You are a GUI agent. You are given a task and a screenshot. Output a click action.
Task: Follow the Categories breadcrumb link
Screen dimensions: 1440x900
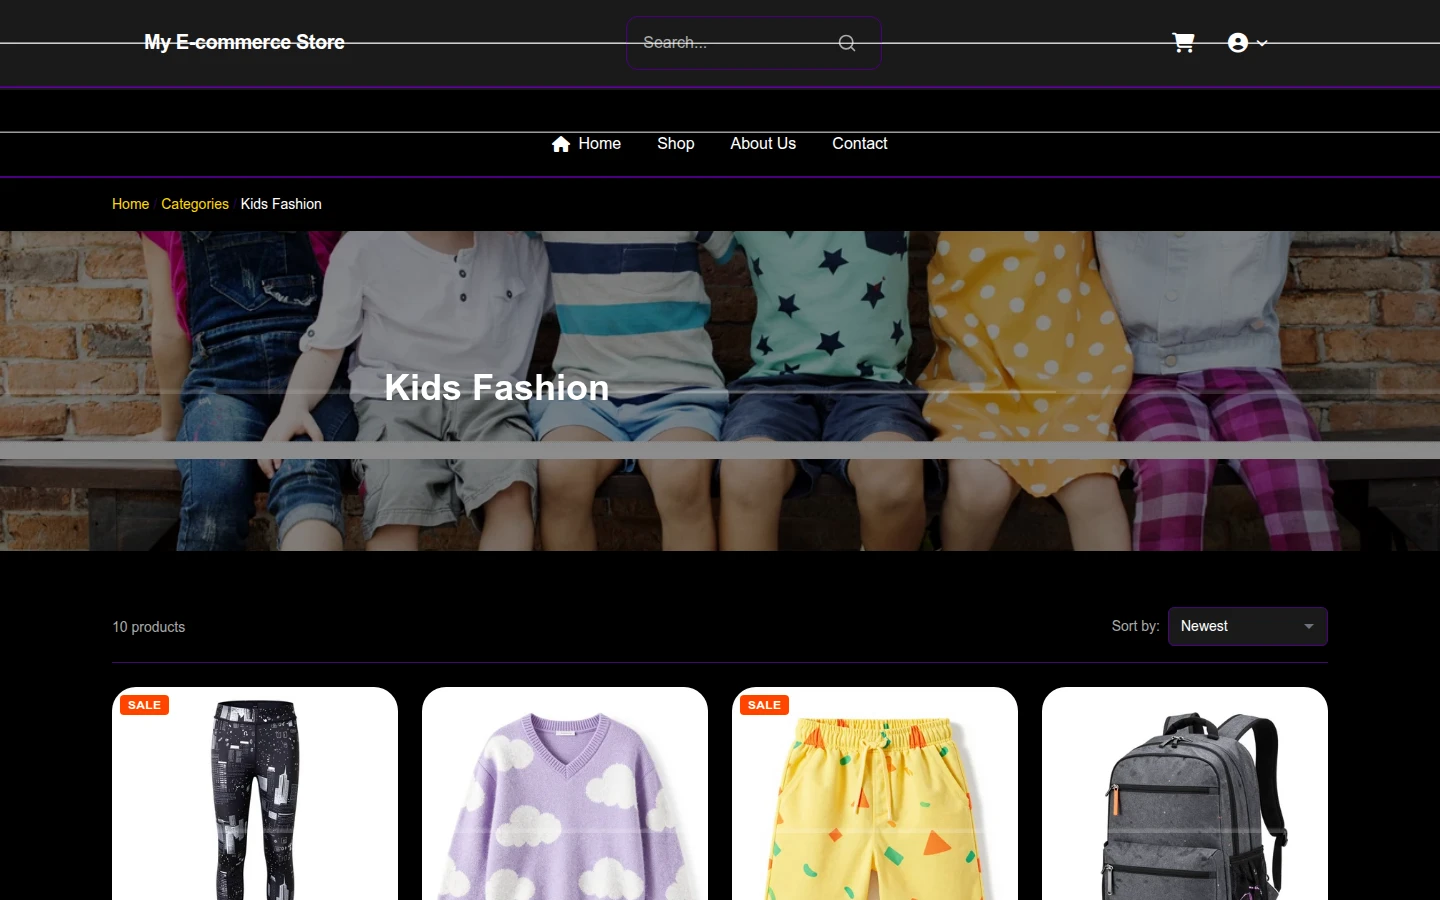point(195,204)
